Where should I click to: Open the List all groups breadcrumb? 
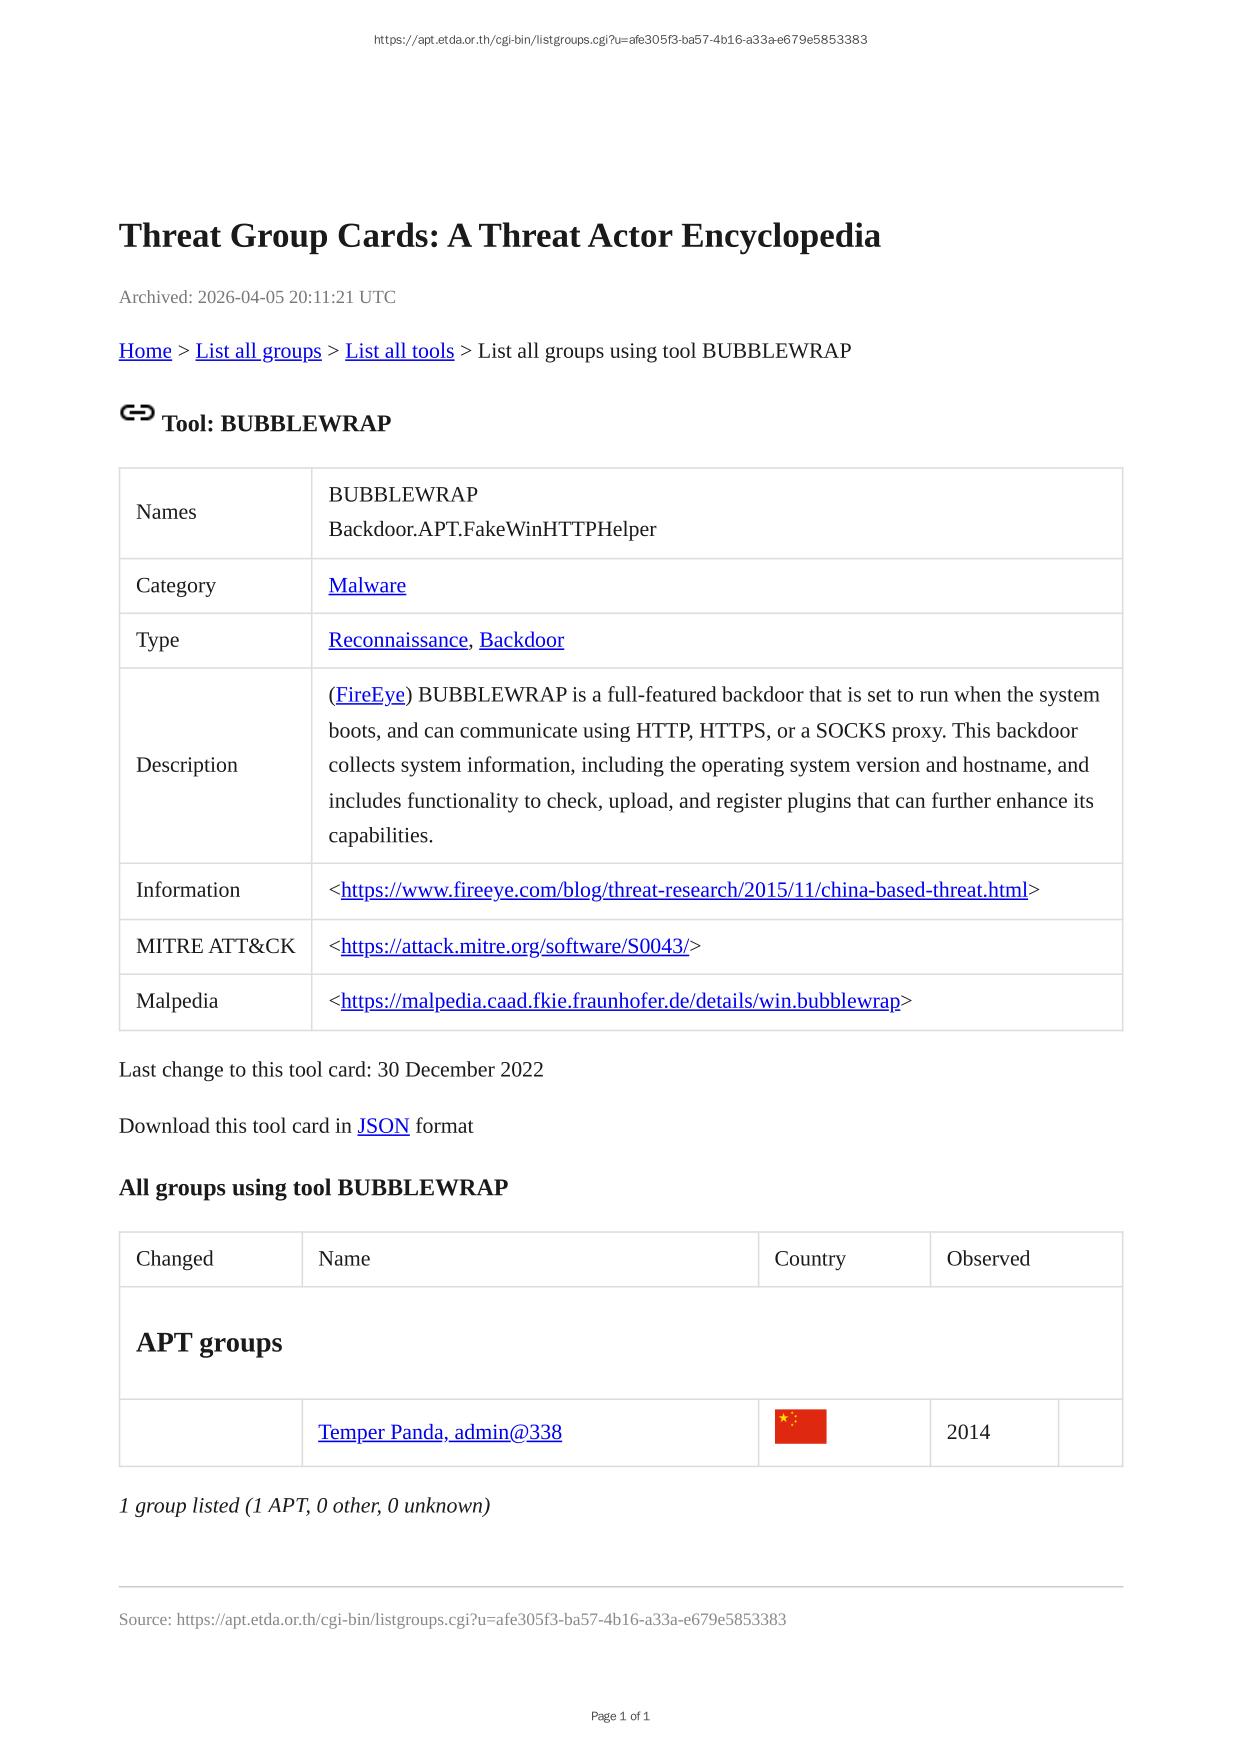click(x=258, y=351)
